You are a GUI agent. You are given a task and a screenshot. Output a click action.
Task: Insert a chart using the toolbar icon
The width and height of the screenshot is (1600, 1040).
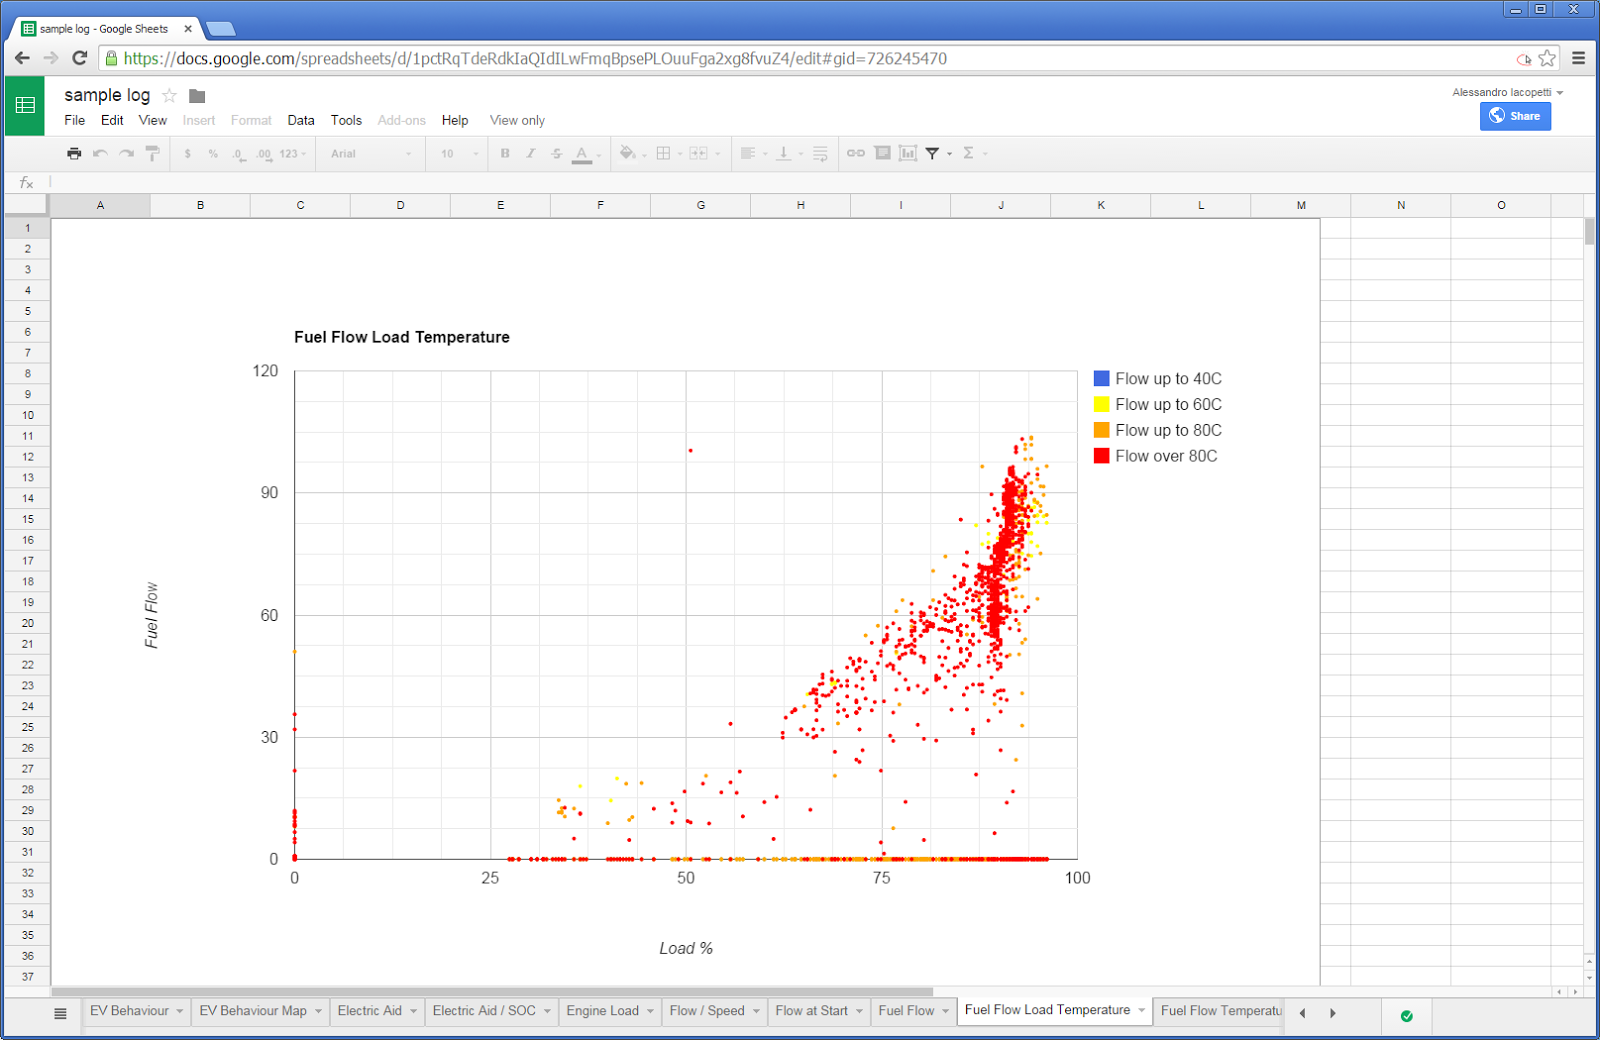pos(908,153)
